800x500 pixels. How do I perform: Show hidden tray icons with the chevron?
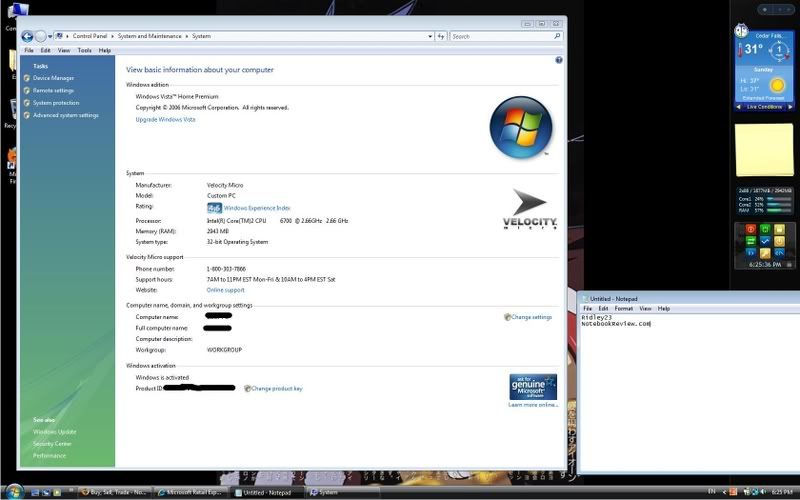pos(724,492)
